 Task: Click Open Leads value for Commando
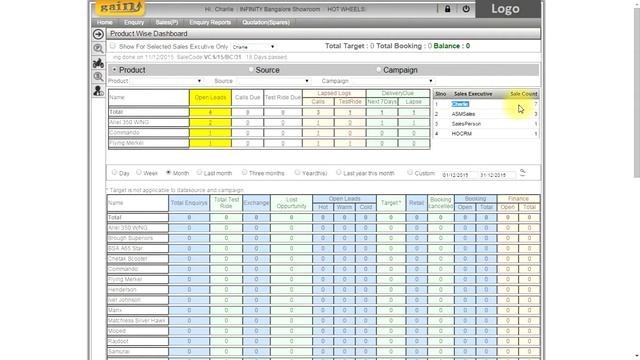(210, 133)
